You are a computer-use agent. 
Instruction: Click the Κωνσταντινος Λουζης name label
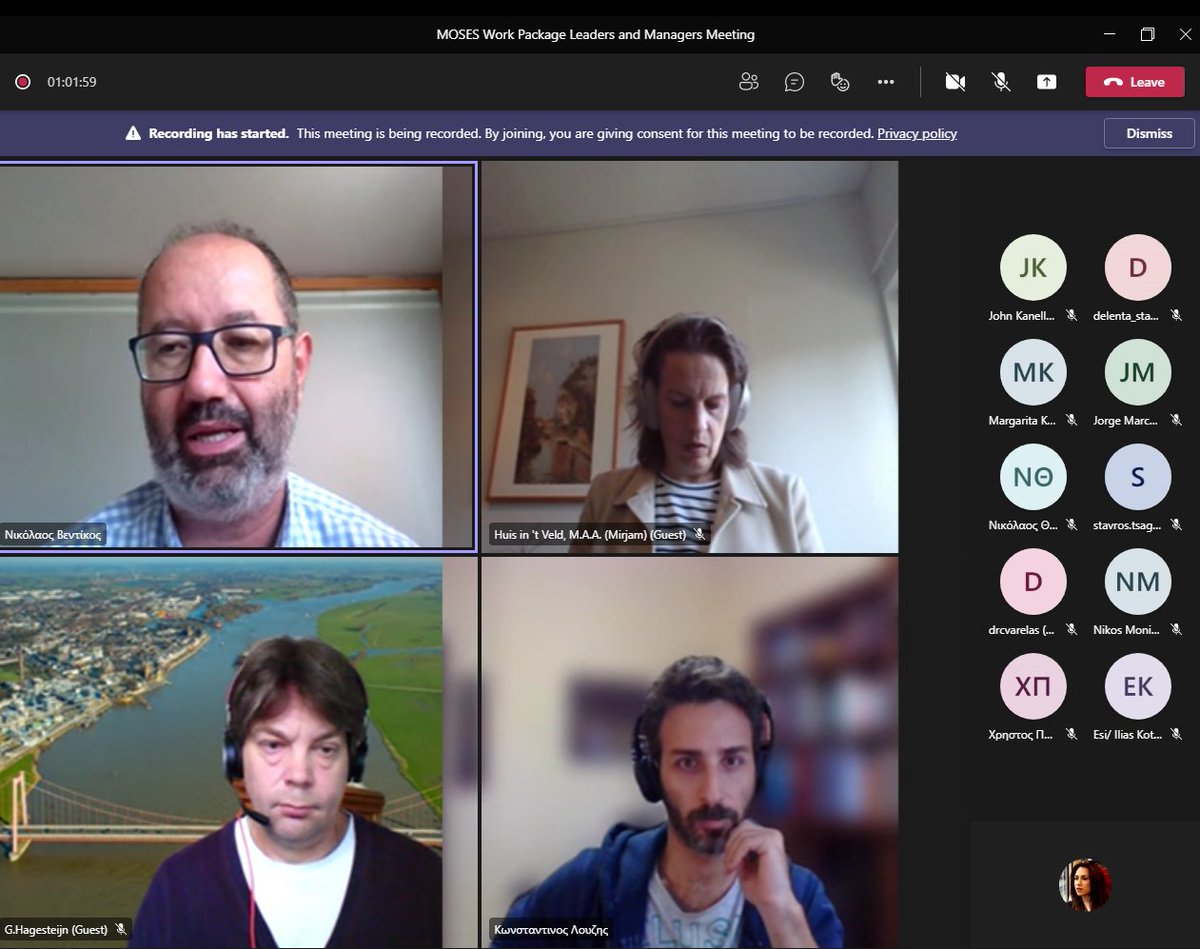pos(550,930)
